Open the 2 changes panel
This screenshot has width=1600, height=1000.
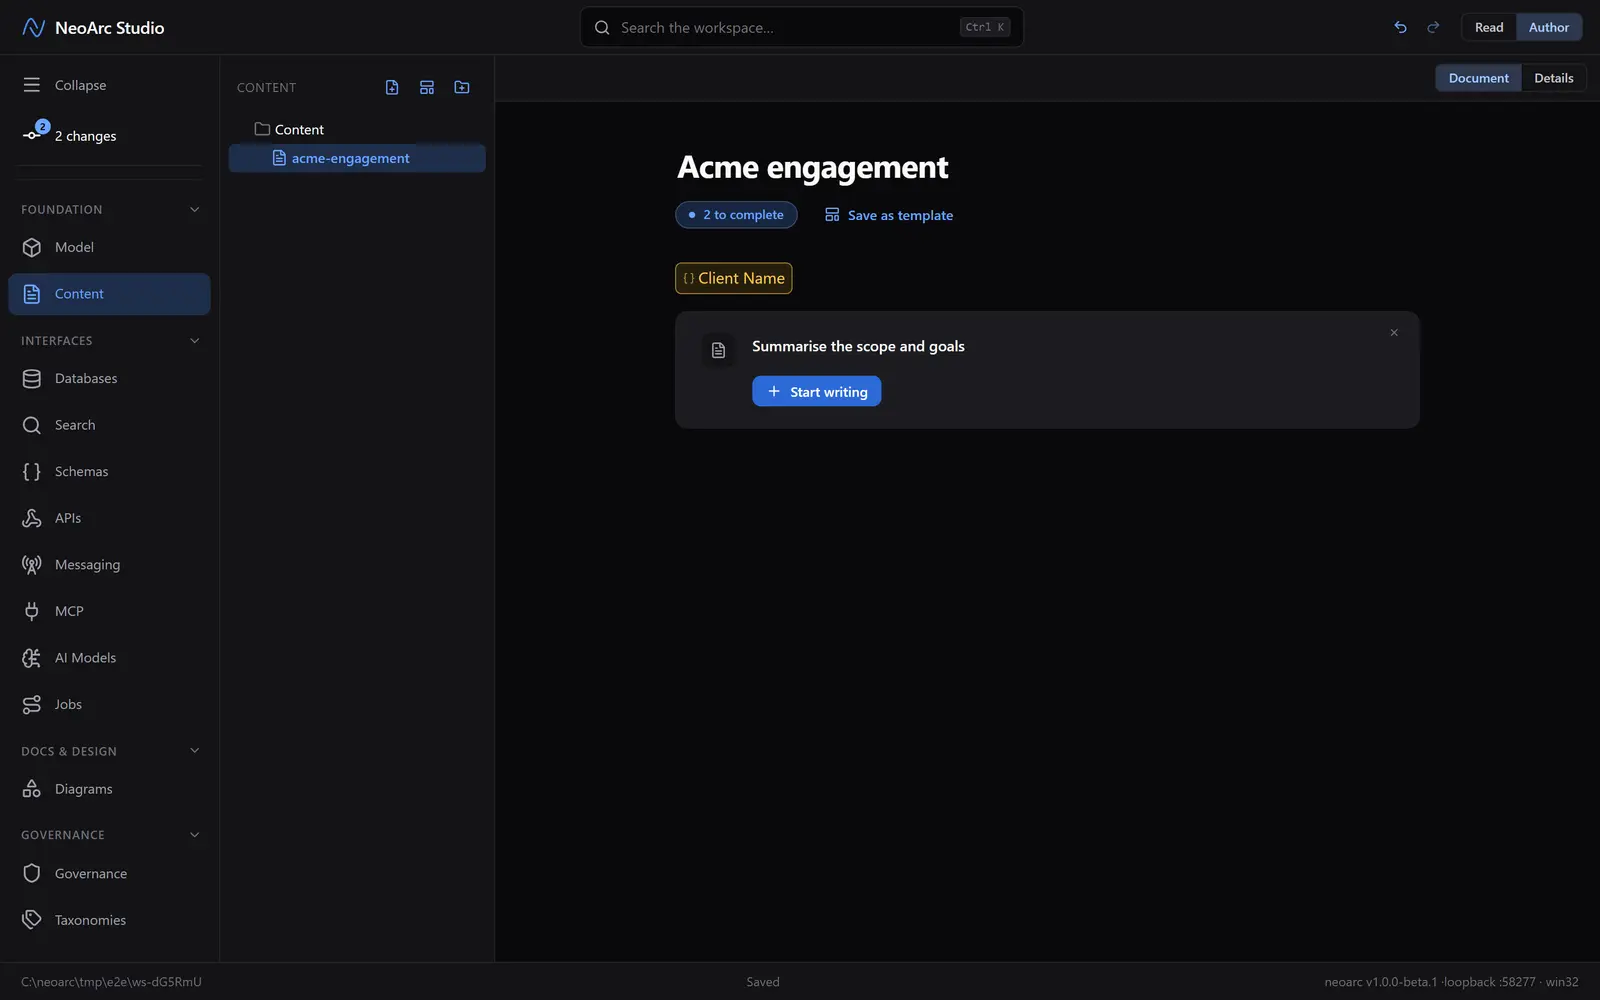pos(109,136)
